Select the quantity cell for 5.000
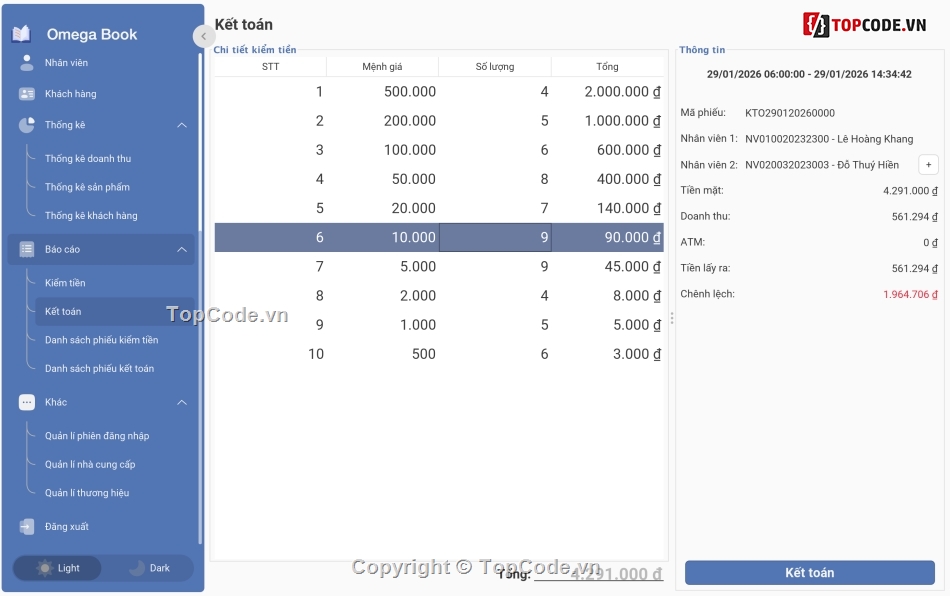The image size is (950, 596). click(495, 266)
